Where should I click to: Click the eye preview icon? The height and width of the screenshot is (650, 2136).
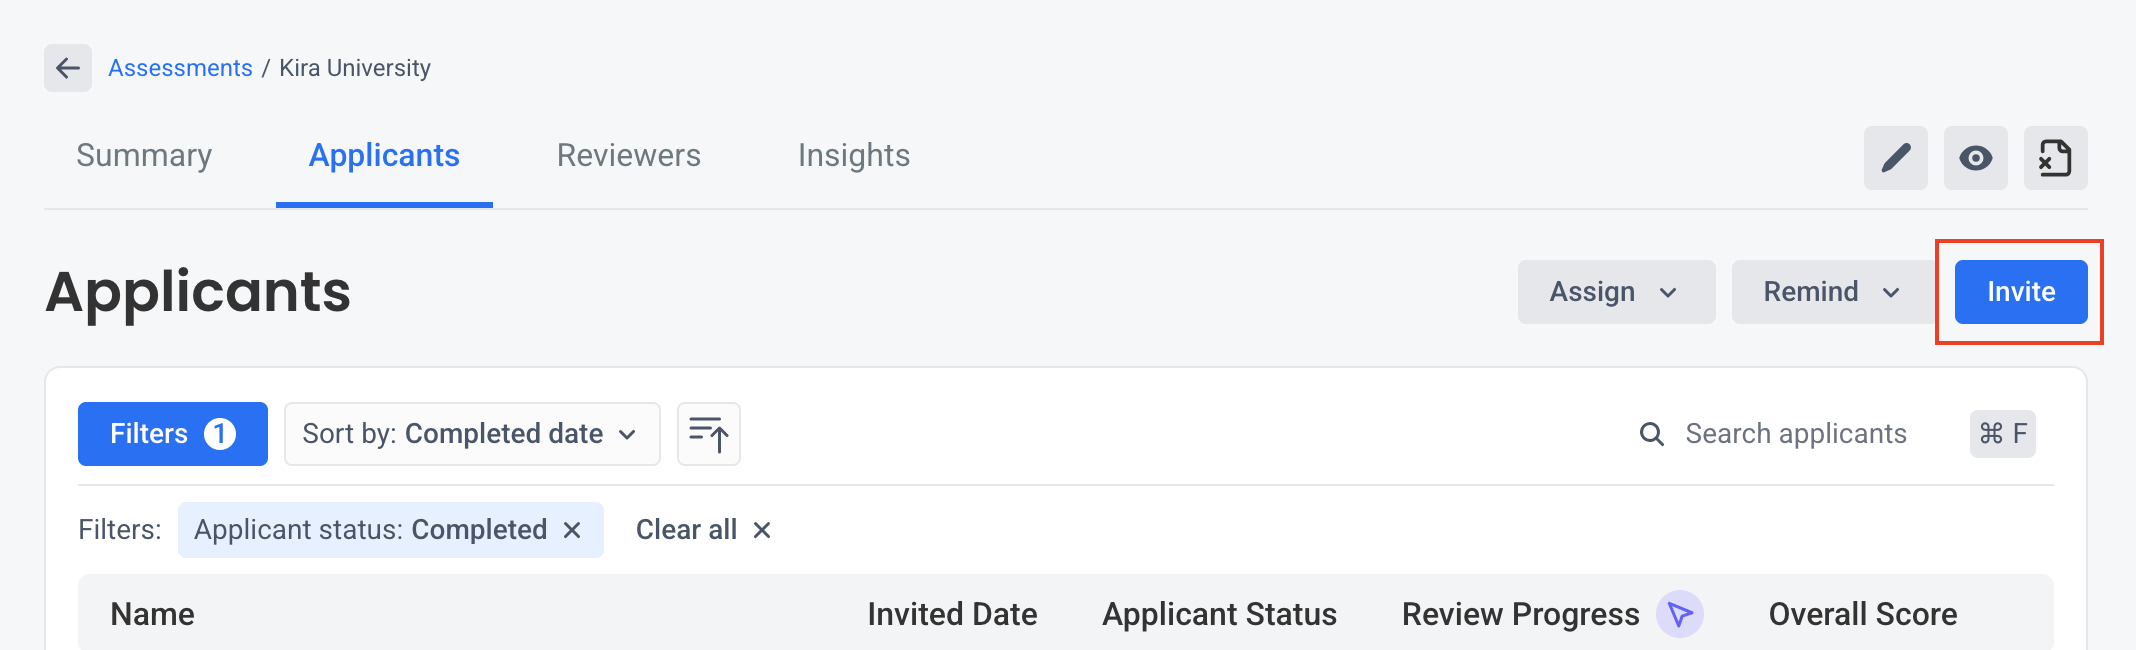(x=1975, y=158)
